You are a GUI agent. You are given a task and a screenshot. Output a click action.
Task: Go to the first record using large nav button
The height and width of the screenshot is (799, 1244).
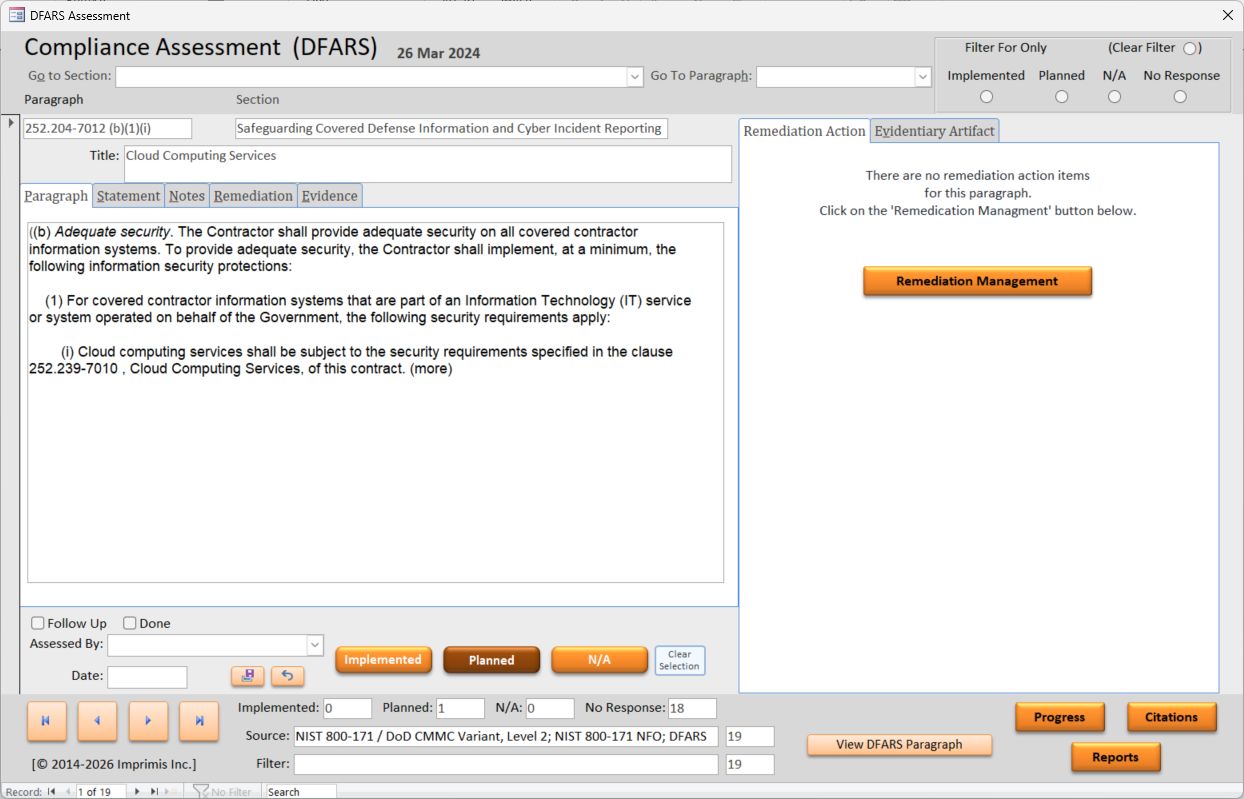click(47, 721)
